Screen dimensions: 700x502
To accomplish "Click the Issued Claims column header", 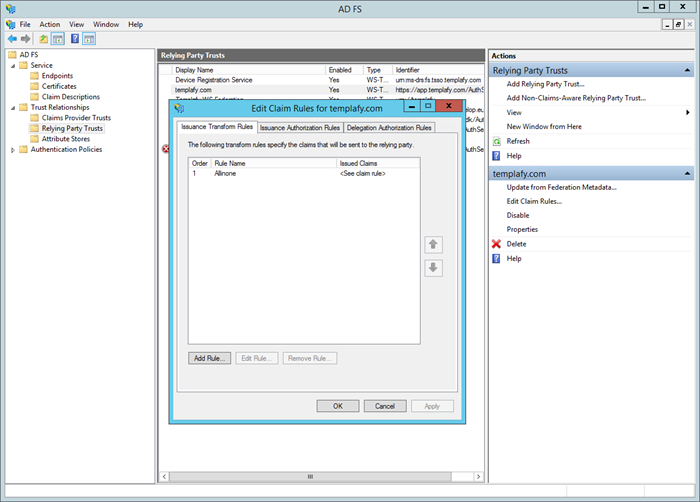I will pyautogui.click(x=378, y=163).
